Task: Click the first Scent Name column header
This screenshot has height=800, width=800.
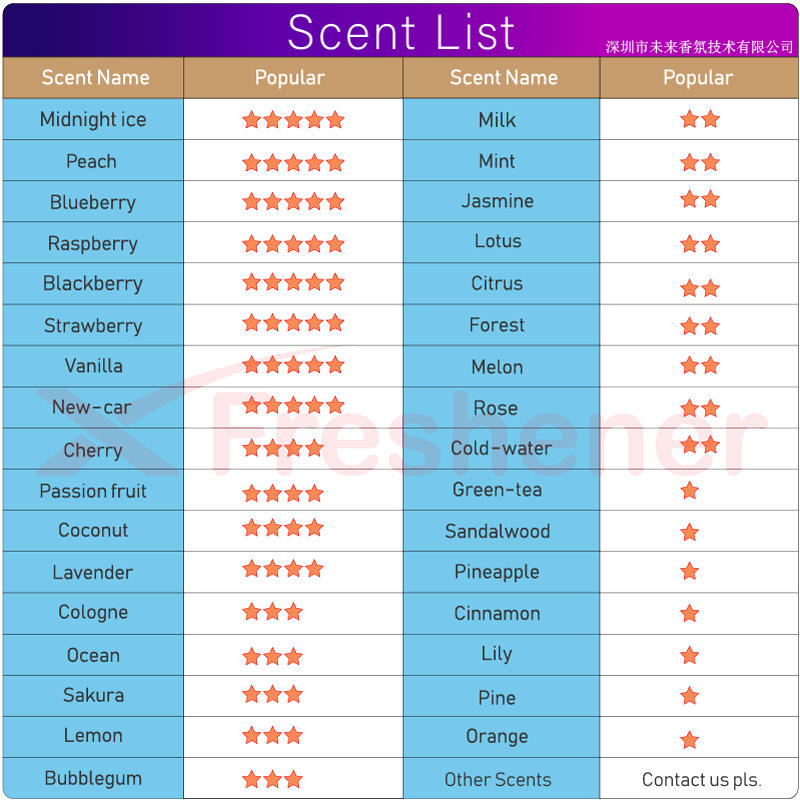Action: tap(93, 78)
